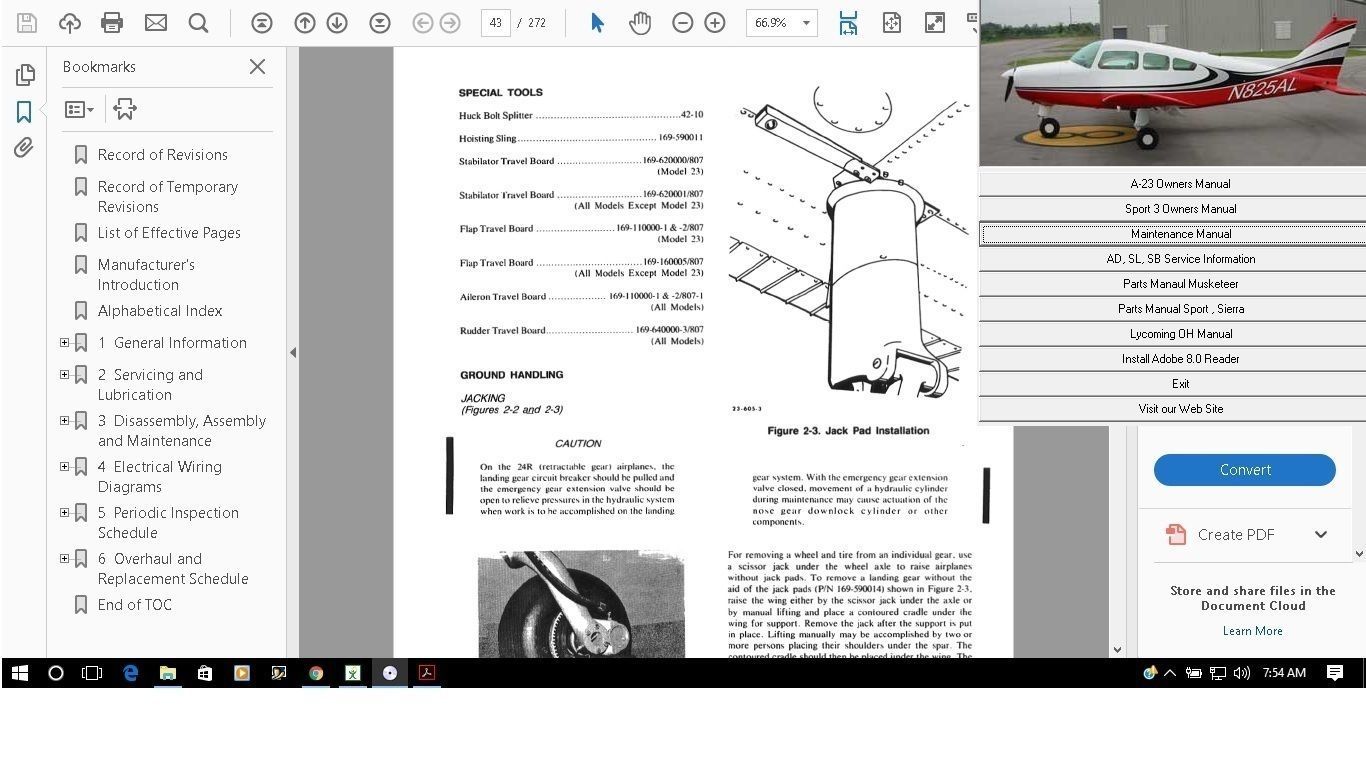Viewport: 1366px width, 768px height.
Task: Click Visit our Web Site
Action: pyautogui.click(x=1172, y=409)
